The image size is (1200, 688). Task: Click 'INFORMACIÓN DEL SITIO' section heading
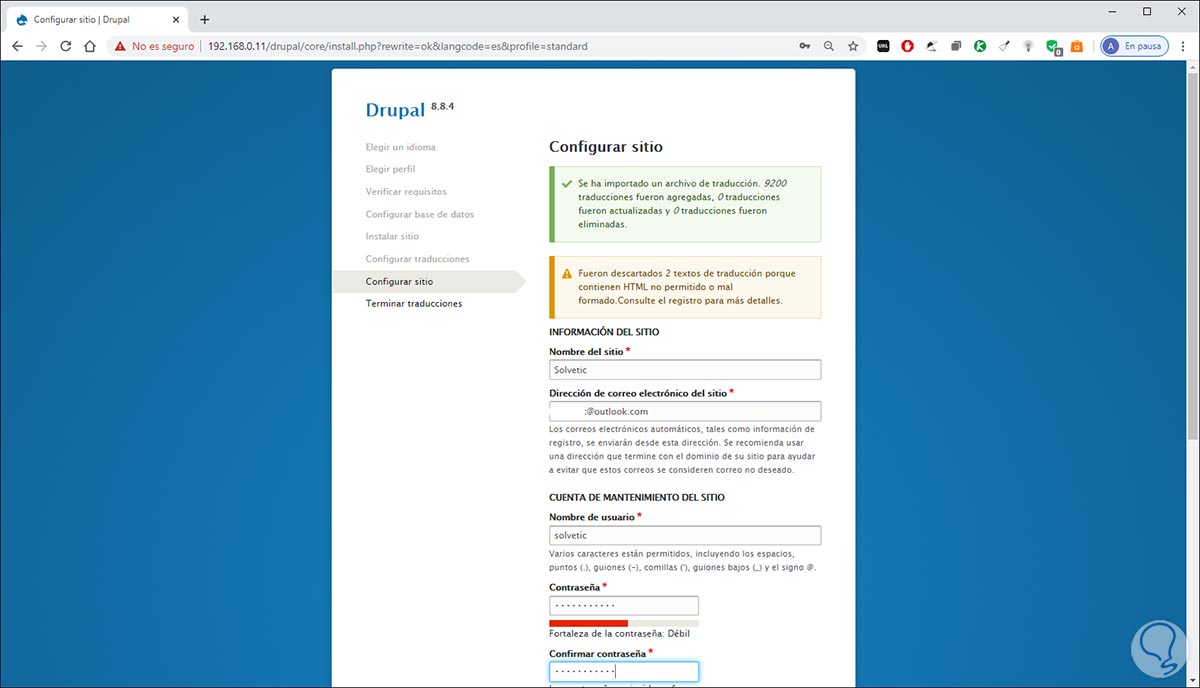click(x=604, y=332)
